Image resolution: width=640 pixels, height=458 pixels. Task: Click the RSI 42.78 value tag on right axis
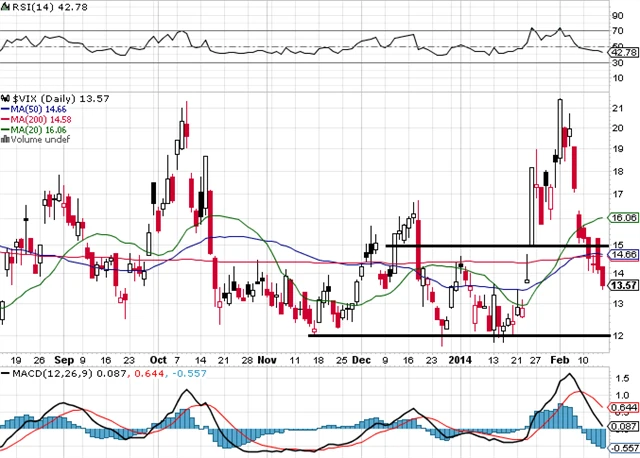click(623, 55)
